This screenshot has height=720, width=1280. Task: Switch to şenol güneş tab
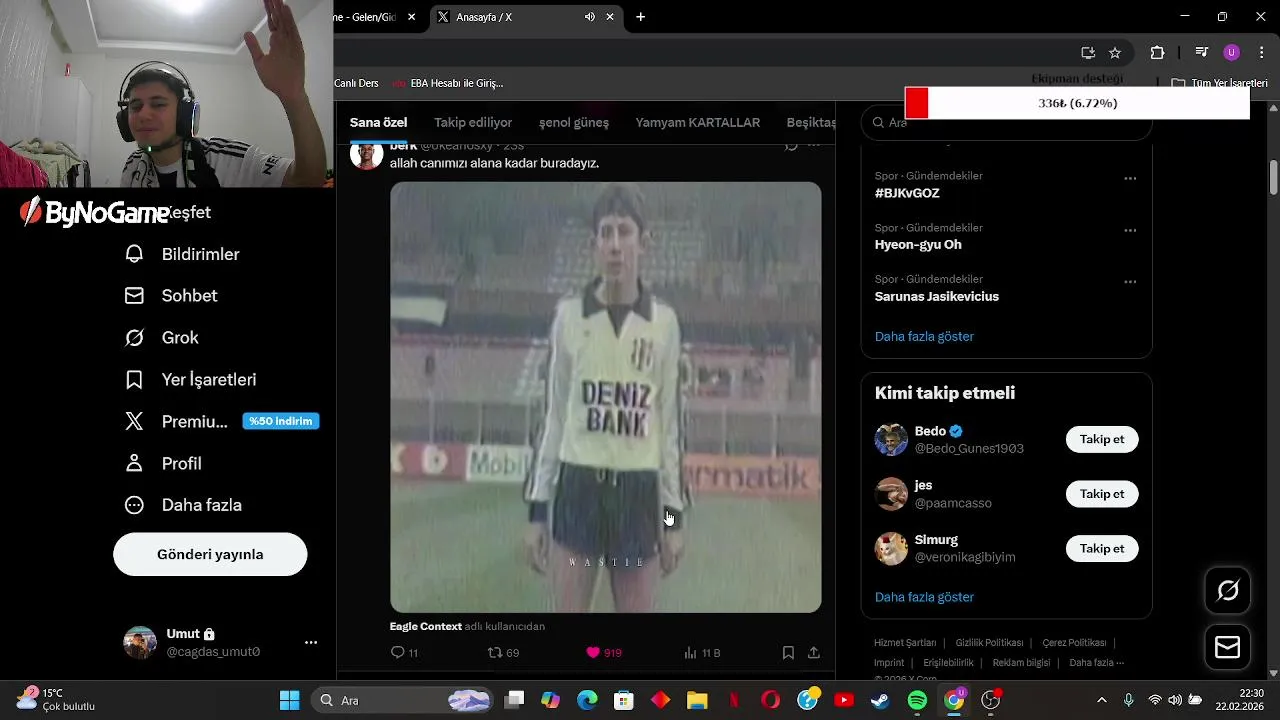click(574, 123)
